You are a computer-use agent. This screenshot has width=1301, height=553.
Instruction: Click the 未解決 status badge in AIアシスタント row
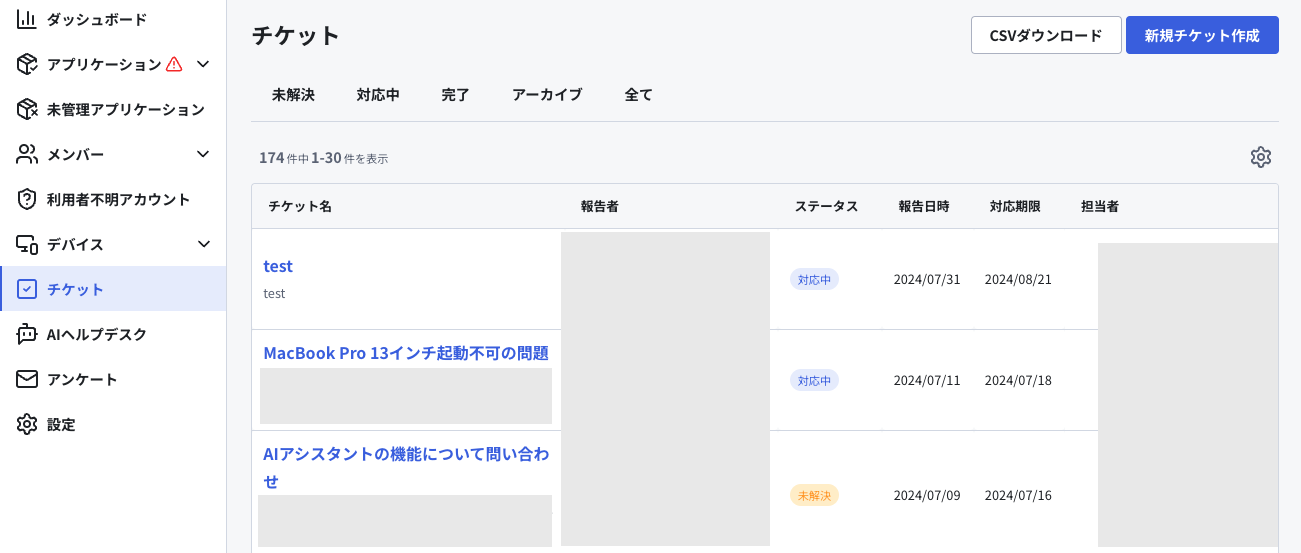coord(814,495)
